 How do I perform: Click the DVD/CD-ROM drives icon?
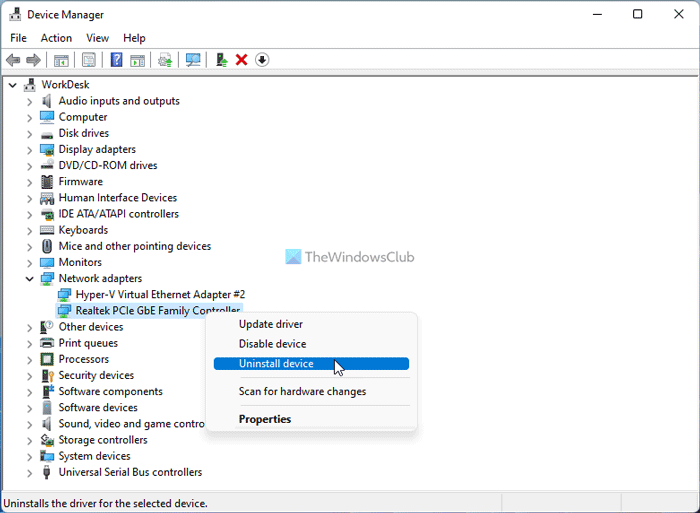point(47,166)
